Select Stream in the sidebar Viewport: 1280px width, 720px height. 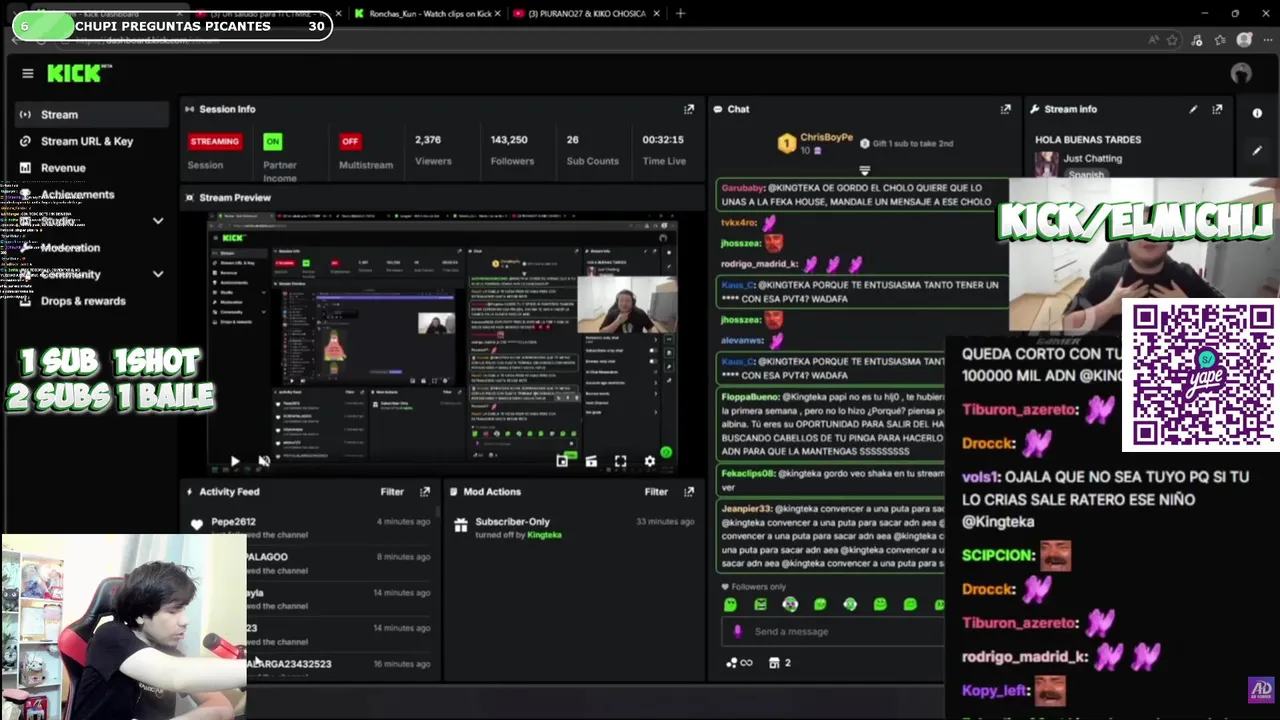point(92,114)
